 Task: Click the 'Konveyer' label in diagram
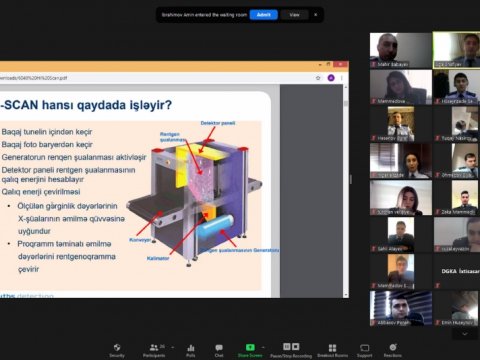click(x=140, y=240)
